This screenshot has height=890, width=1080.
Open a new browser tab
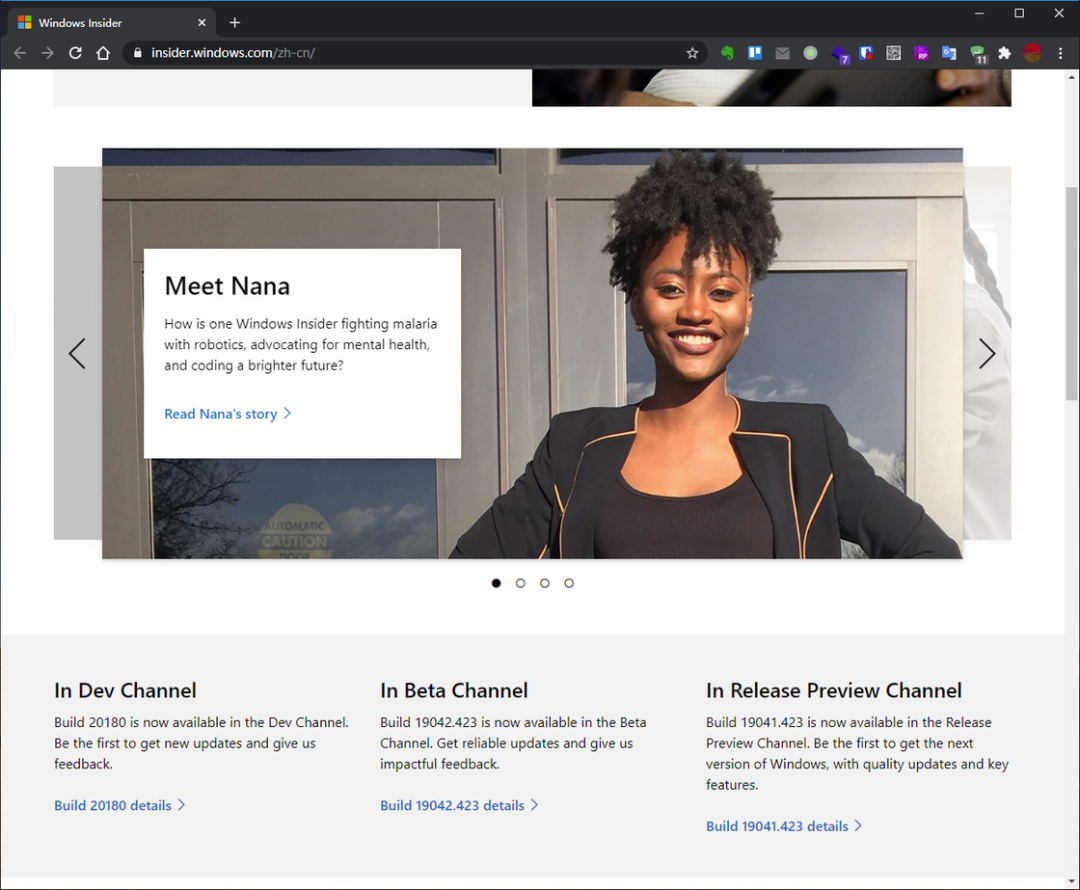[x=235, y=22]
